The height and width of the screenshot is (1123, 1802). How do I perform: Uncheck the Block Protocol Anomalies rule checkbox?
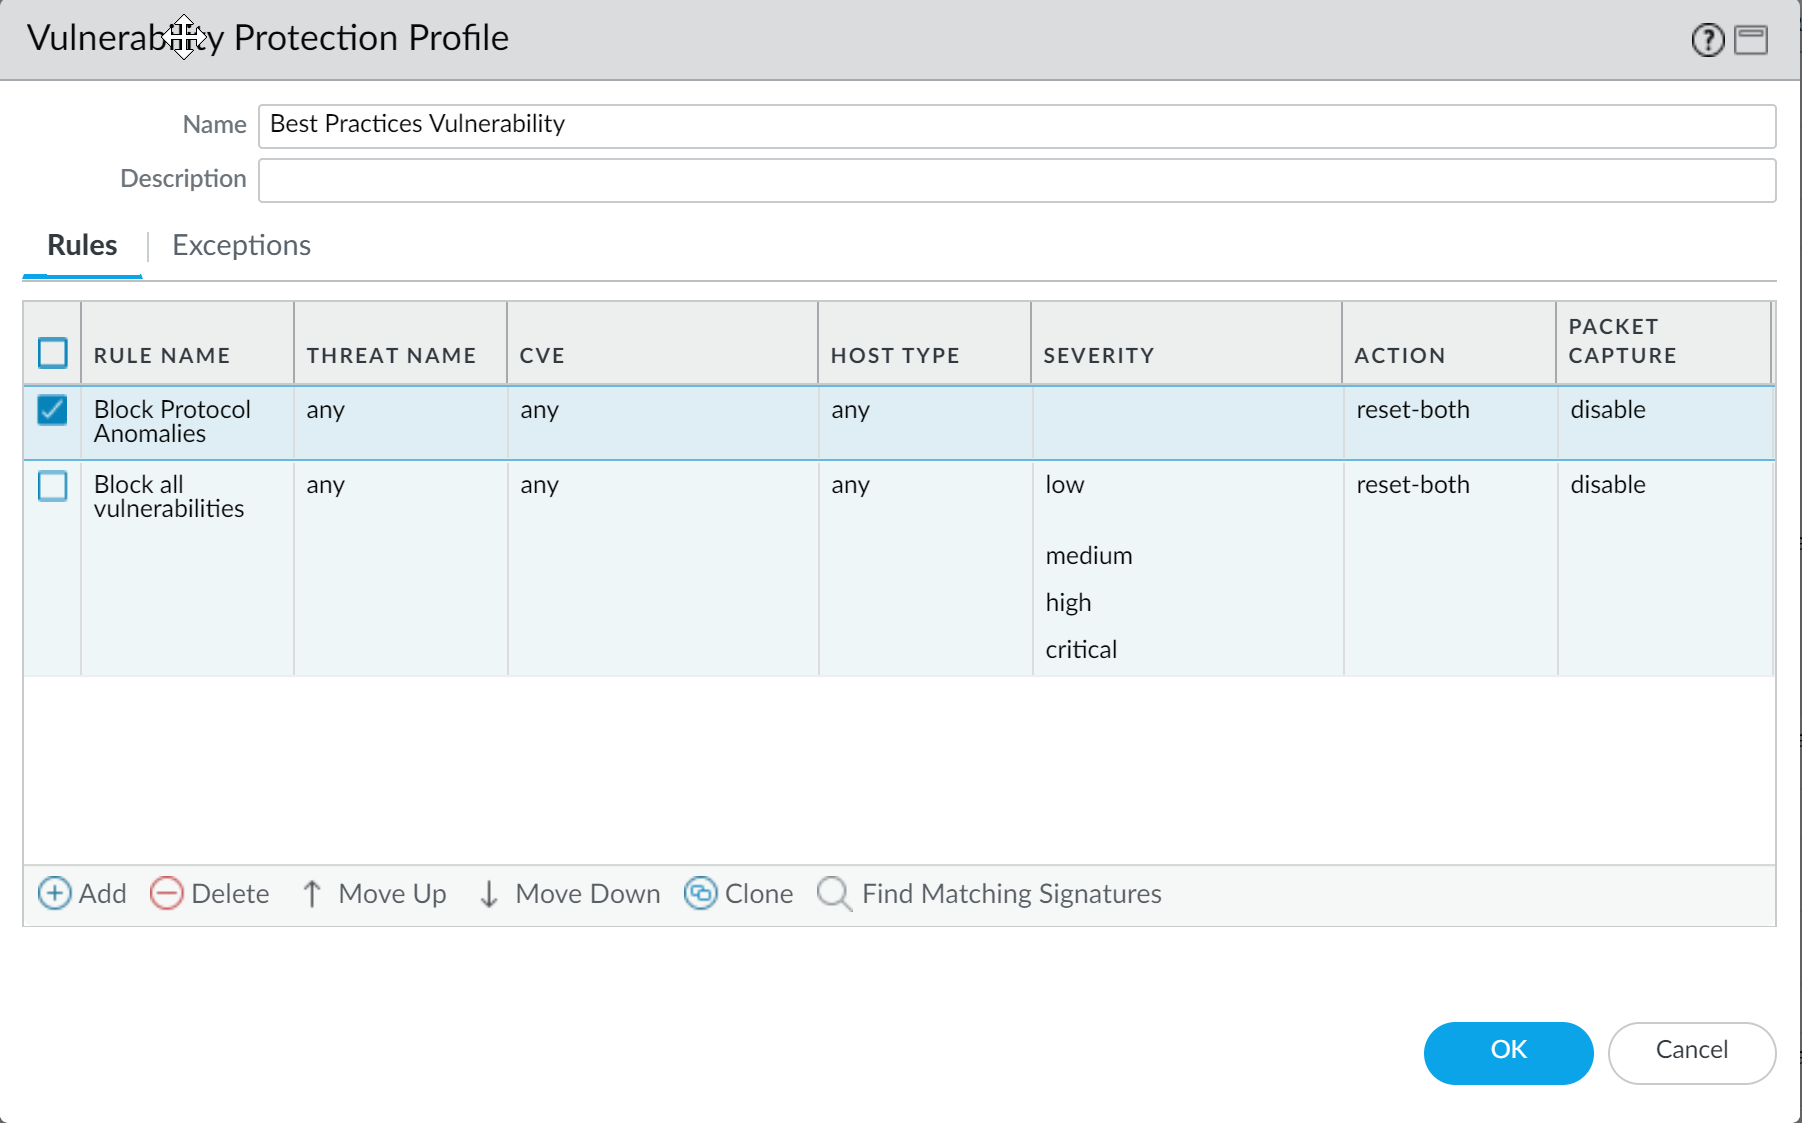[x=52, y=410]
